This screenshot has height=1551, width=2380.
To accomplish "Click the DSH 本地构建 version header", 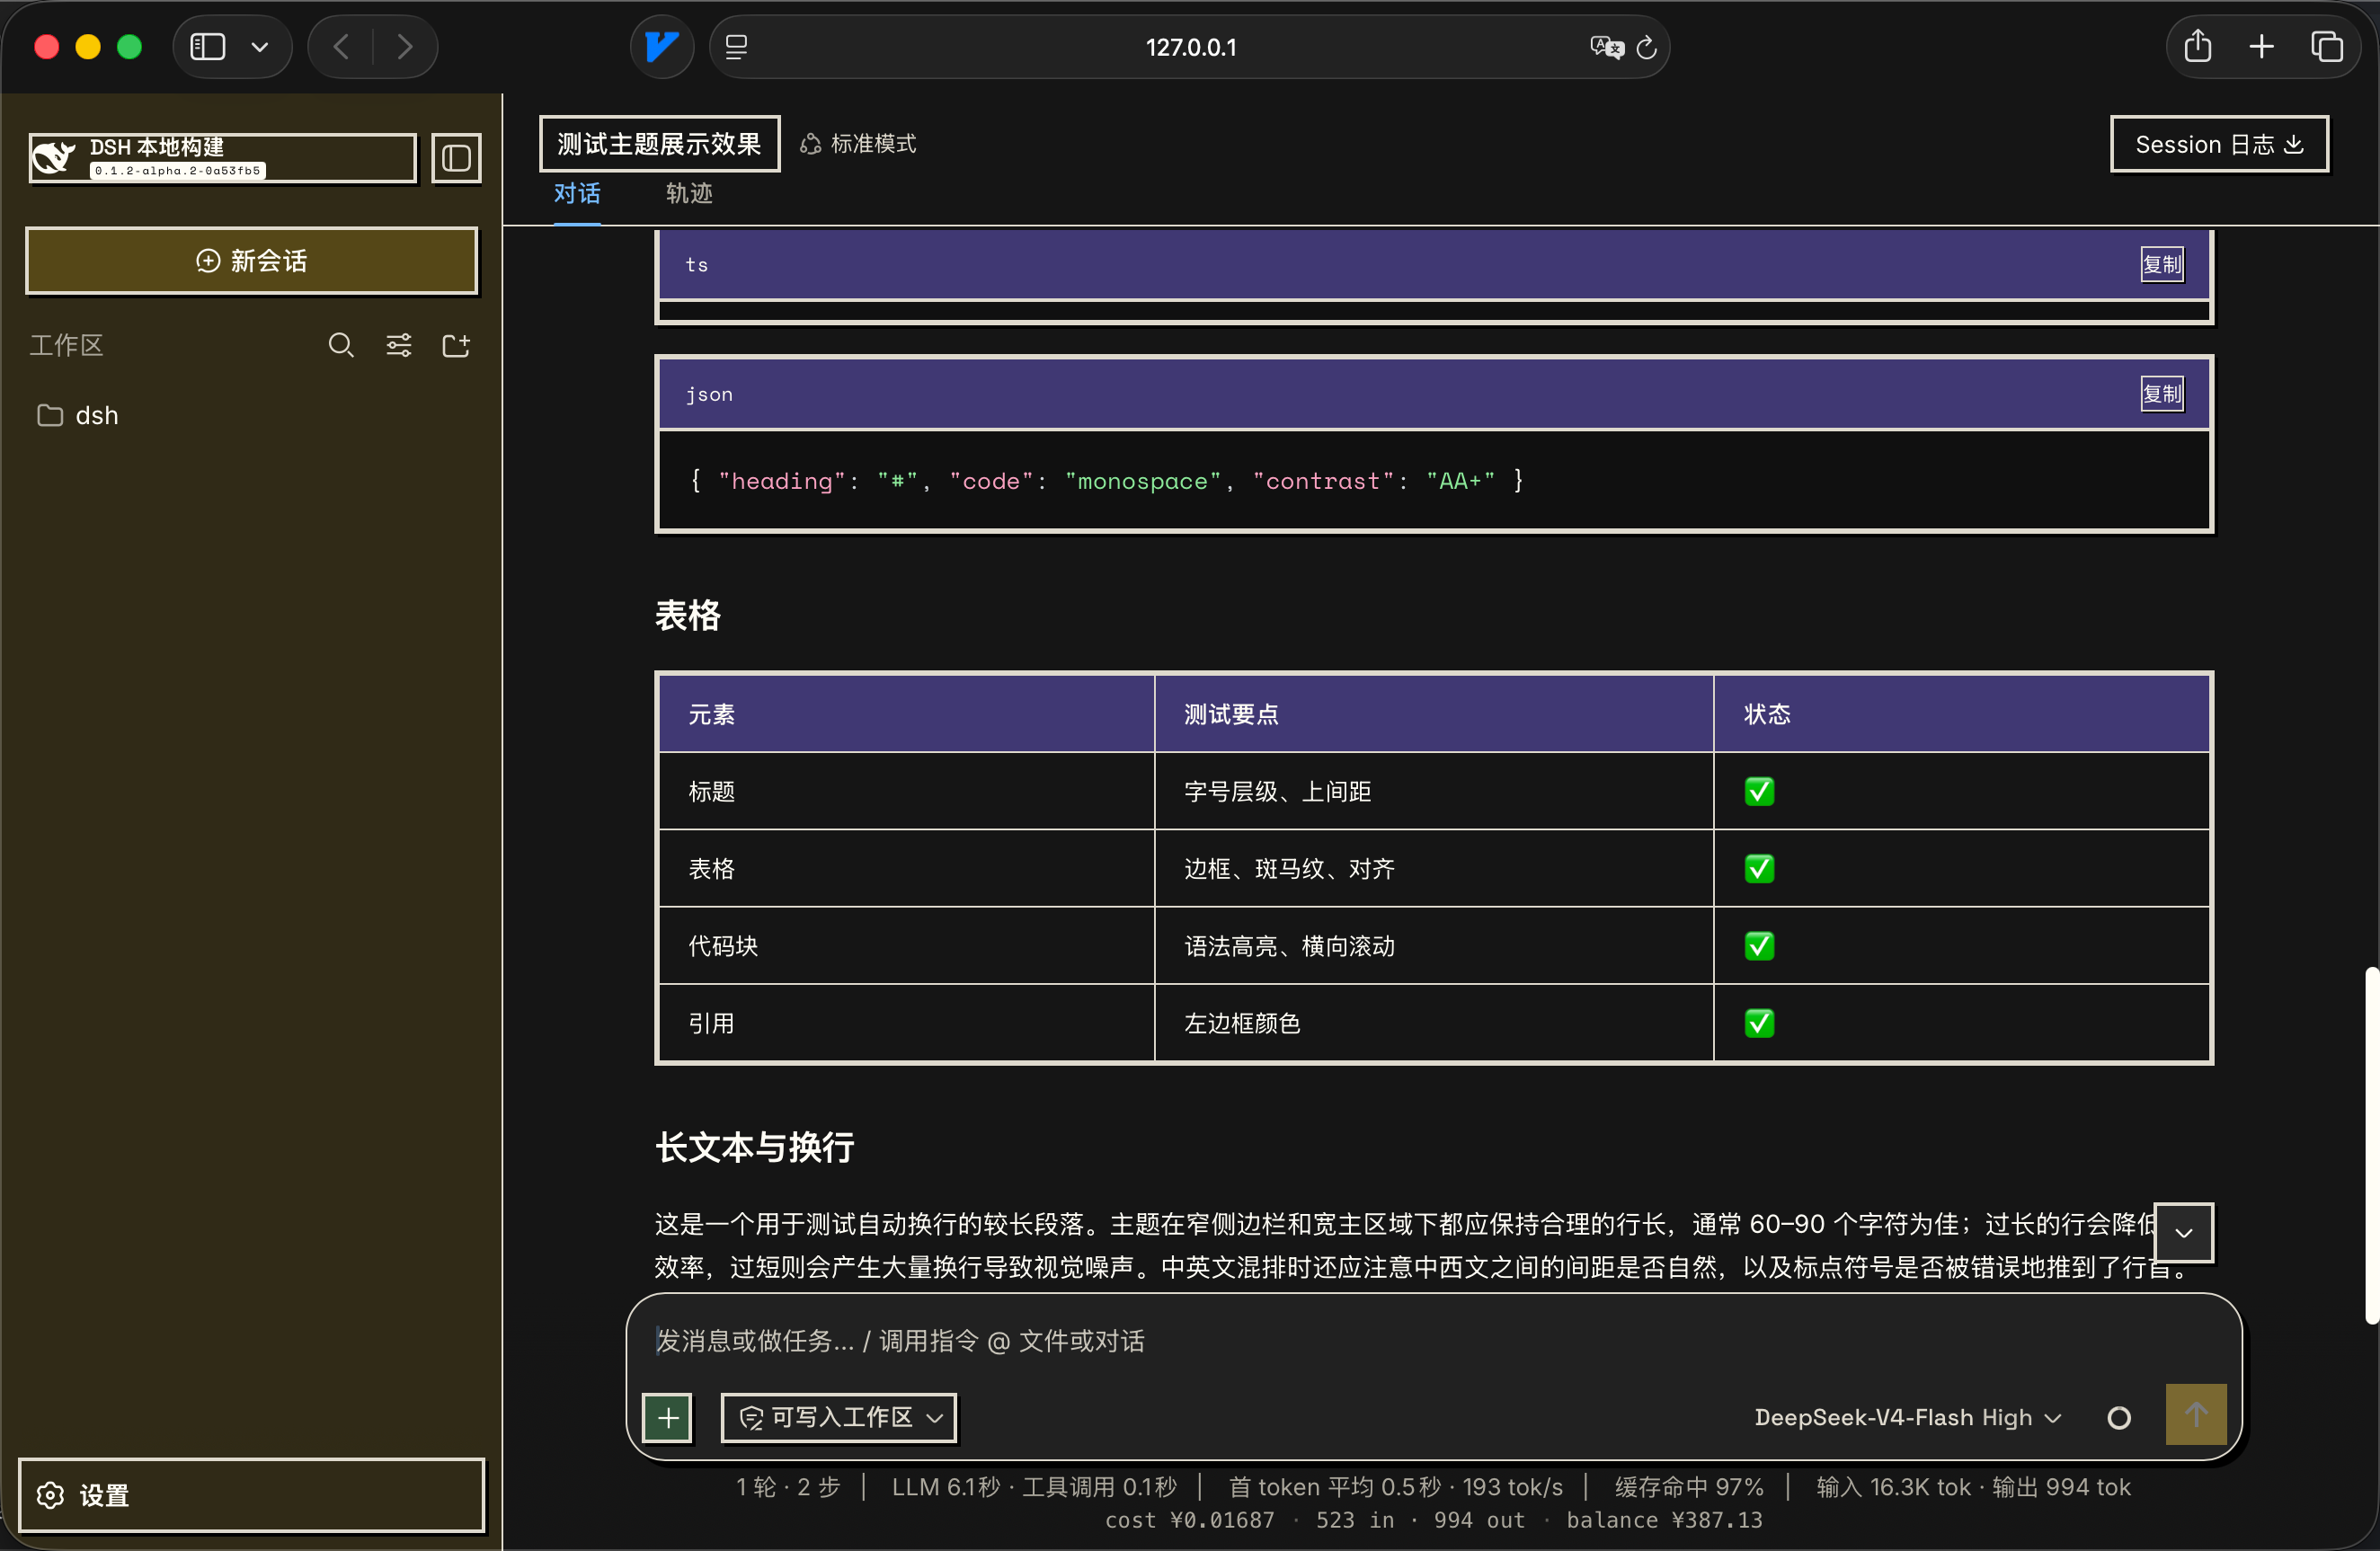I will (x=223, y=158).
